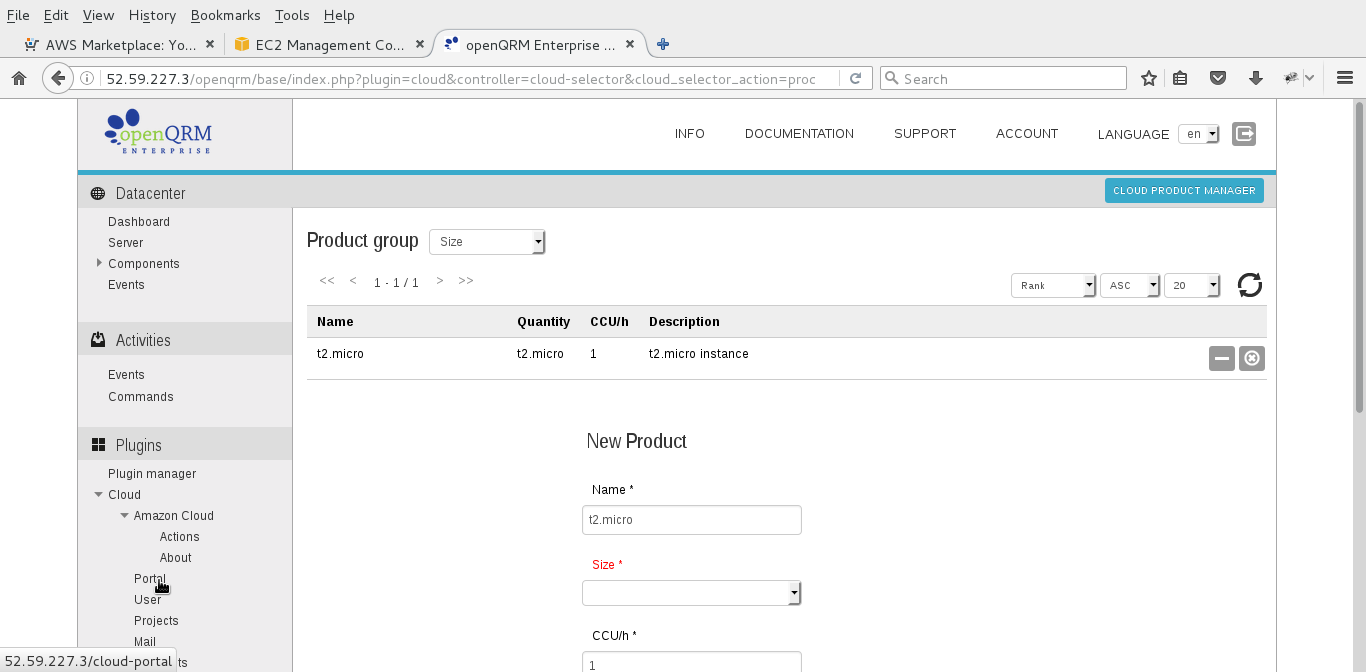The height and width of the screenshot is (672, 1366).
Task: Open the Rank sort-field dropdown
Action: coord(1054,285)
